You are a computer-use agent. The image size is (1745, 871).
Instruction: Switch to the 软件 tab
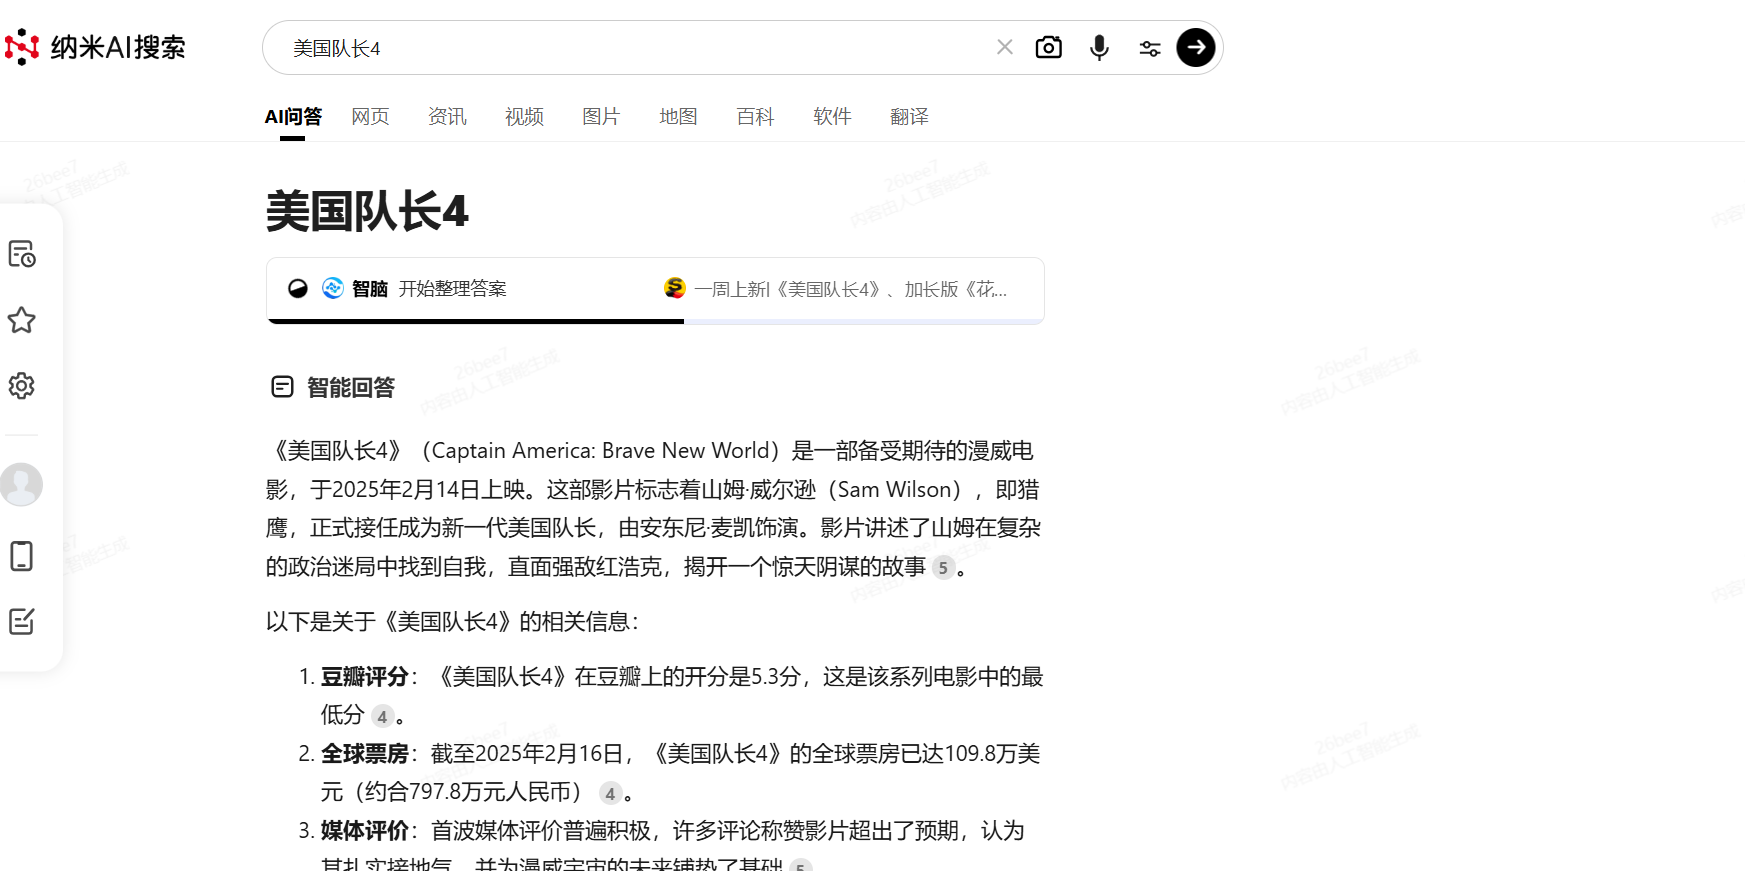tap(832, 117)
